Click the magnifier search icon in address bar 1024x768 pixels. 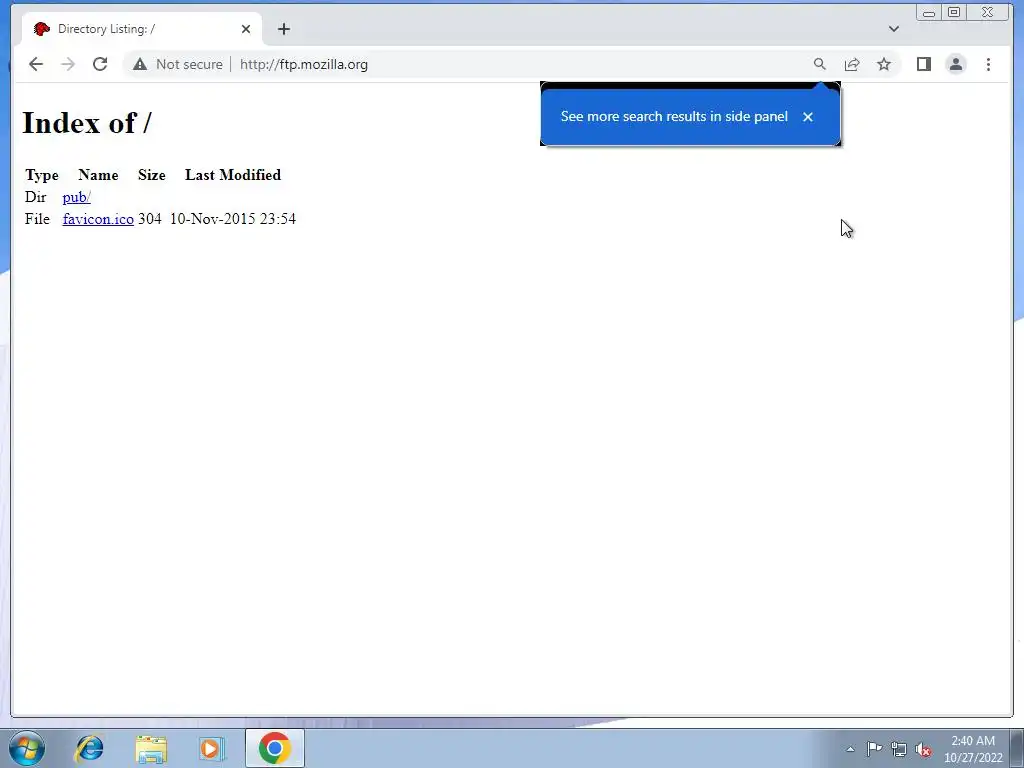coord(820,64)
